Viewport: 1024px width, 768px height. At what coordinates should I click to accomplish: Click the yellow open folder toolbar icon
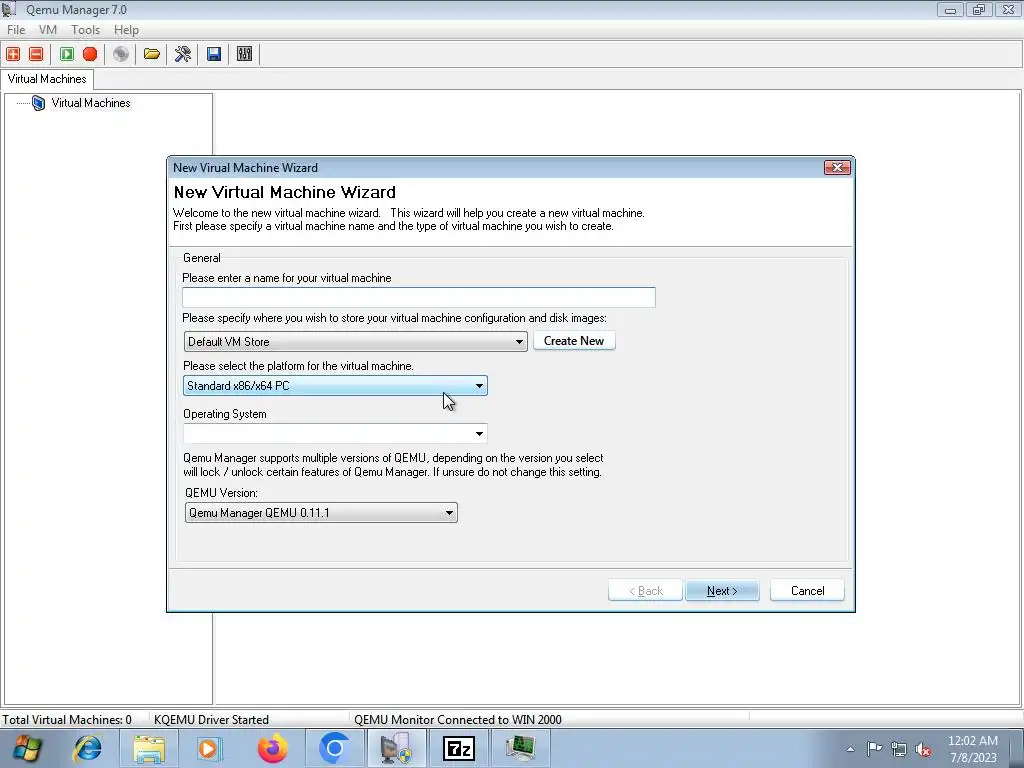click(152, 54)
